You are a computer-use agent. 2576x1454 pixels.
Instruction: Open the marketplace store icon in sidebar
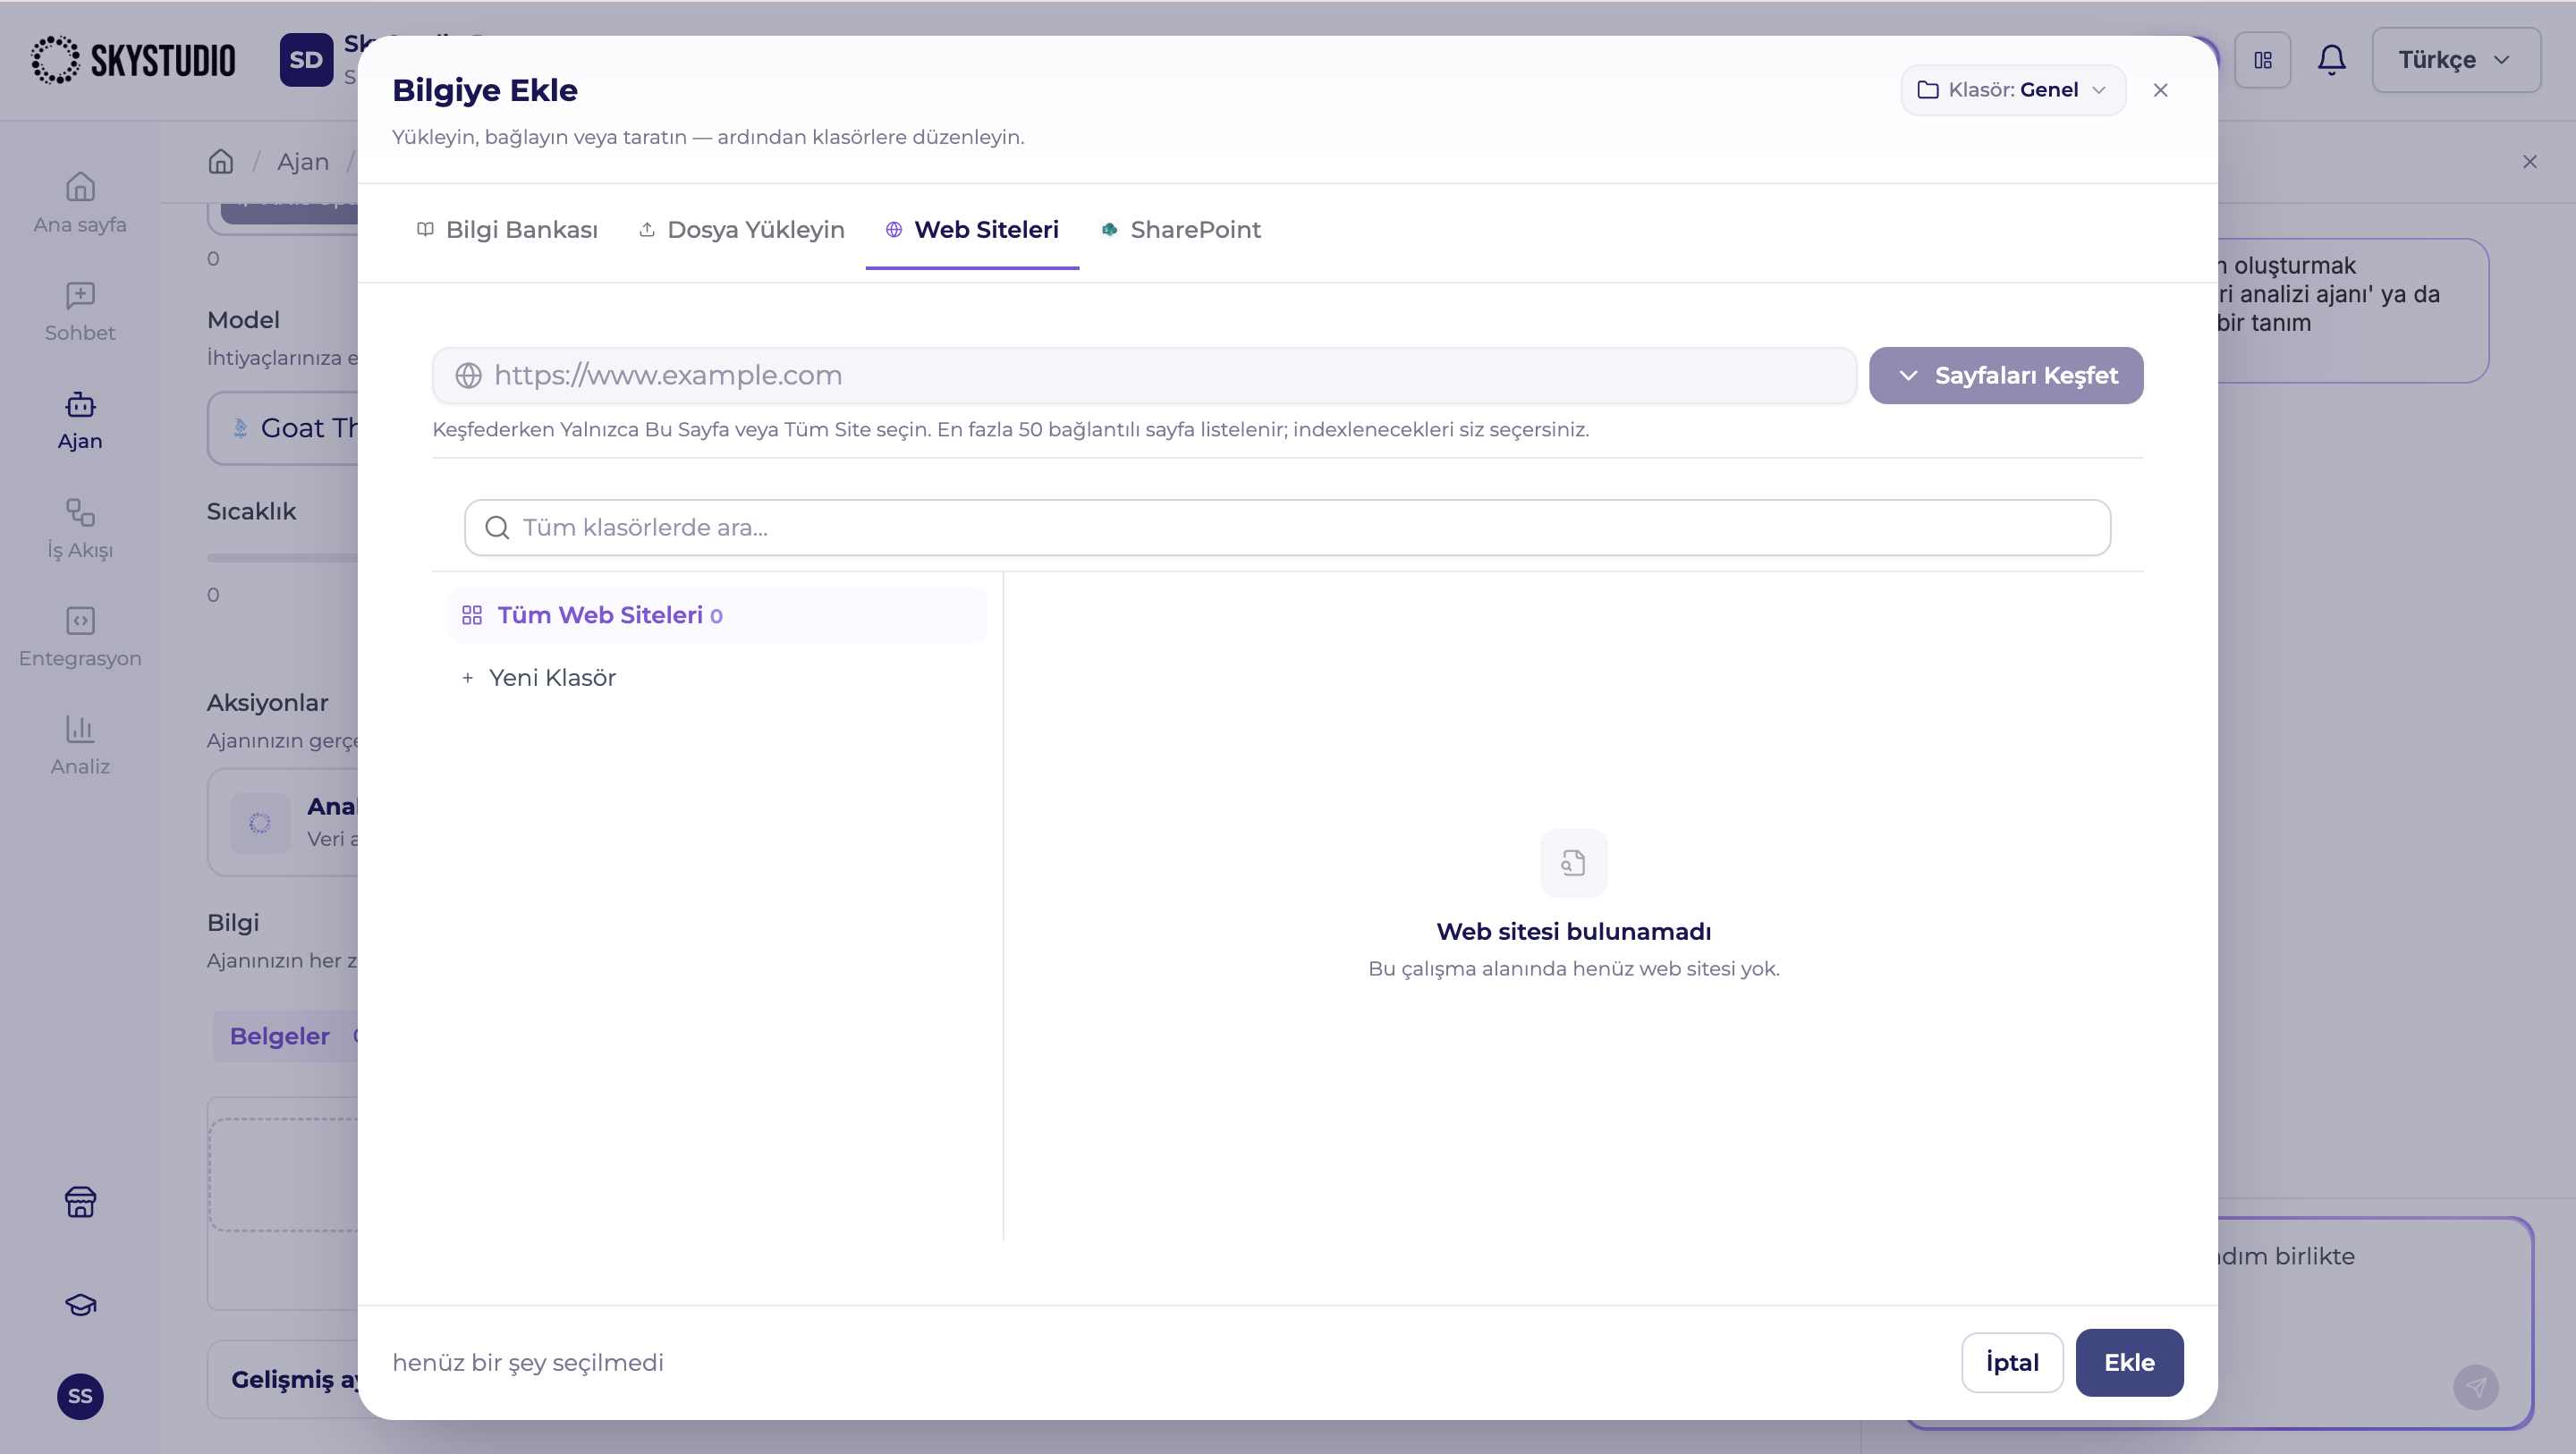(80, 1201)
